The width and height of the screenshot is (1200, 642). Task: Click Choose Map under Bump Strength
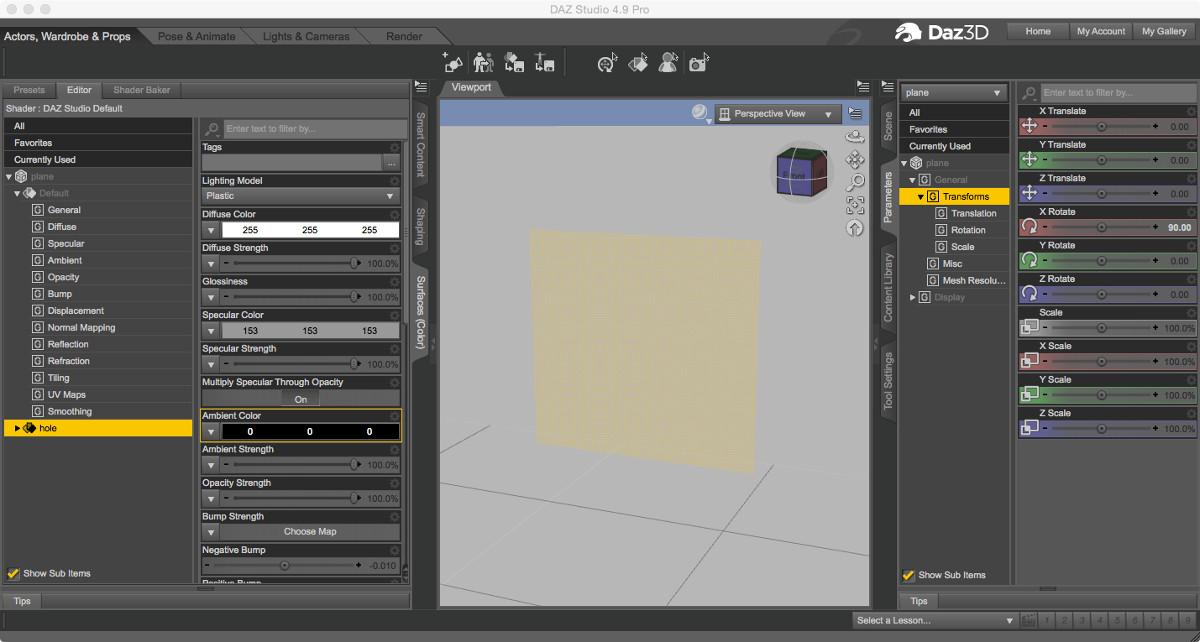point(310,532)
